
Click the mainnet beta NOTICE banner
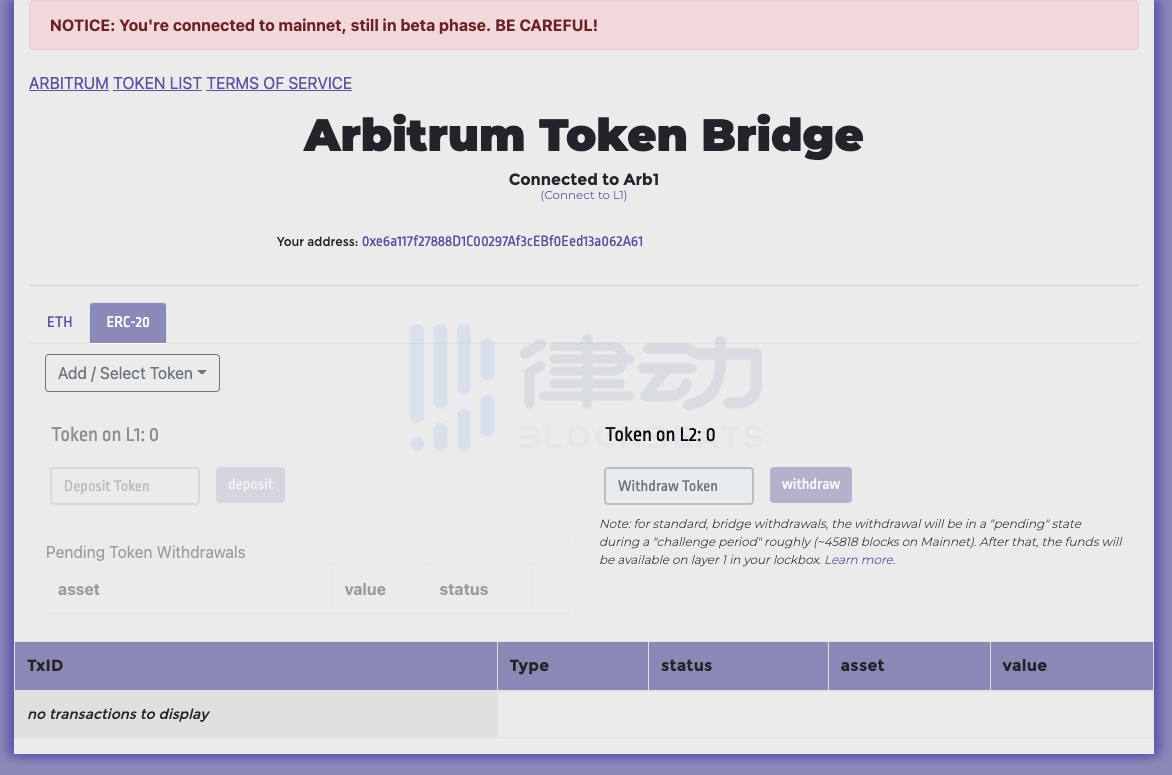coord(584,25)
